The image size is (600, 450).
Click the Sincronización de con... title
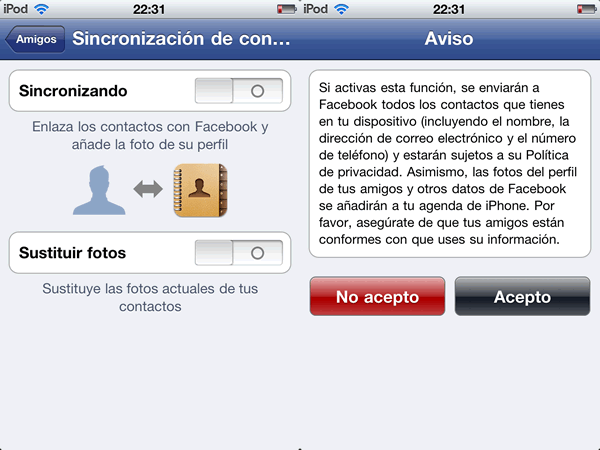tap(181, 39)
